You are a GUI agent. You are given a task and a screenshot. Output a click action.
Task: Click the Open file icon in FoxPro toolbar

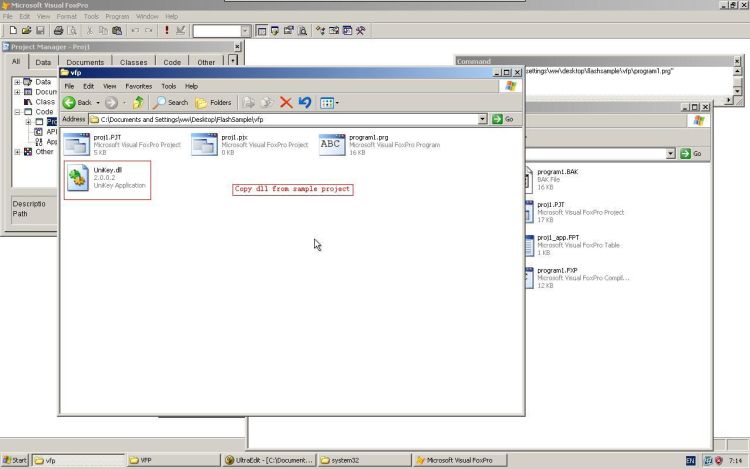point(26,31)
